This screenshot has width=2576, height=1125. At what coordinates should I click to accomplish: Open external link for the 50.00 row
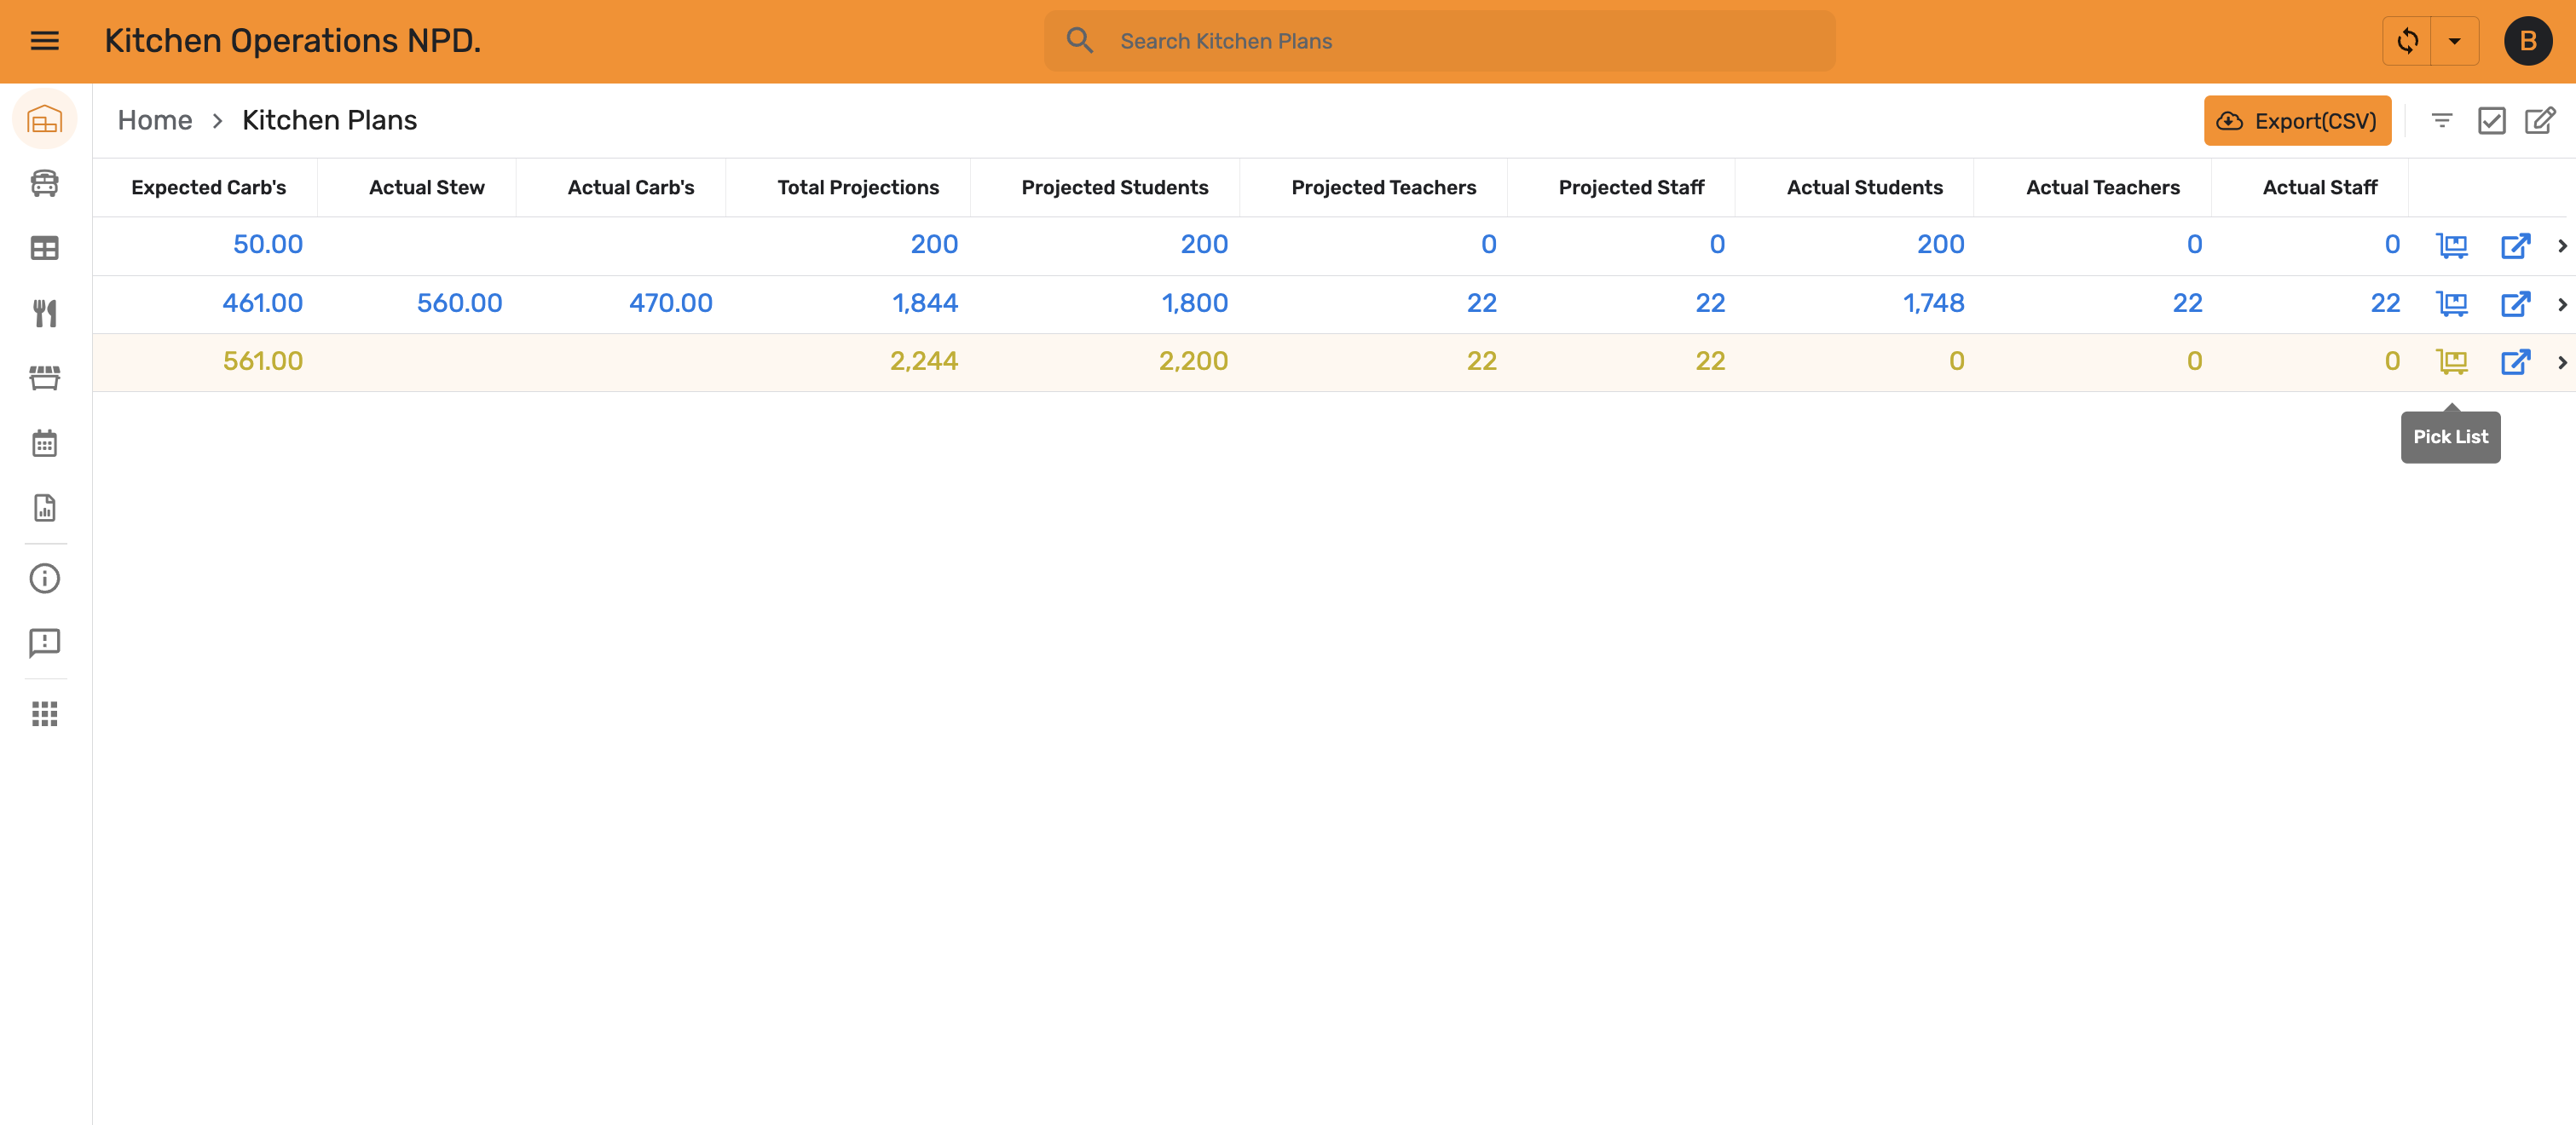pos(2515,245)
